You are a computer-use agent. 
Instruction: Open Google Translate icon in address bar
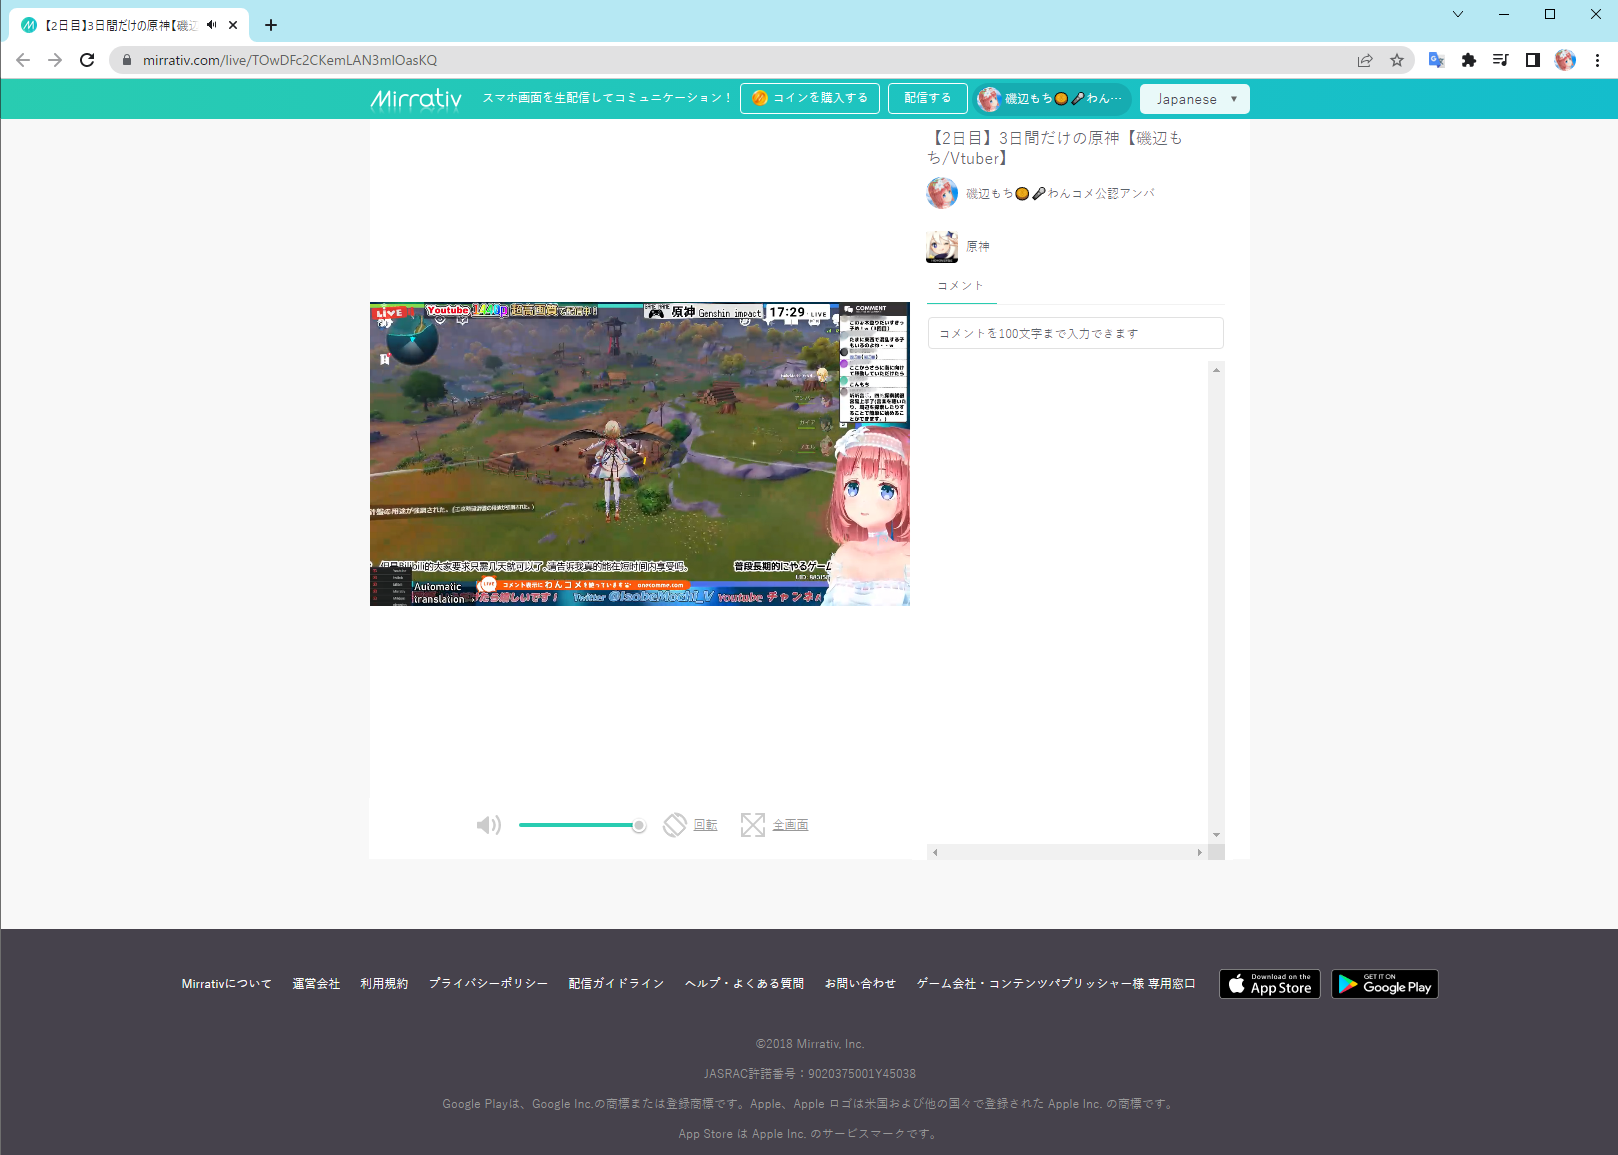coord(1436,60)
